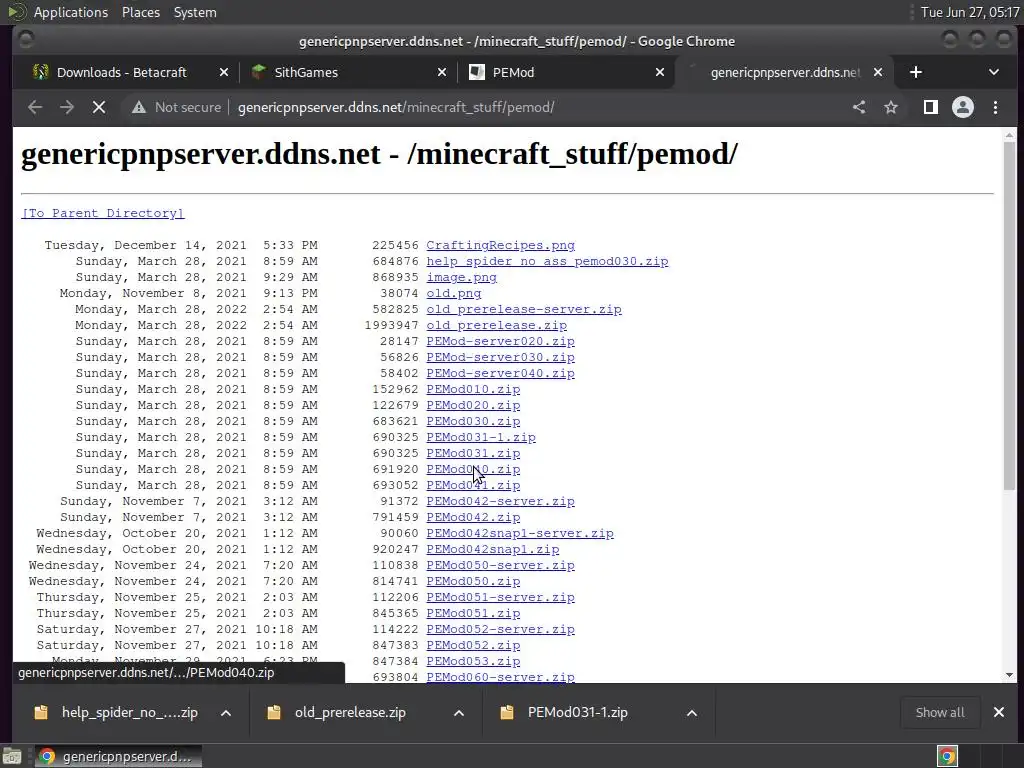Open the CraftingRecipes.png link
1024x768 pixels.
tap(500, 245)
